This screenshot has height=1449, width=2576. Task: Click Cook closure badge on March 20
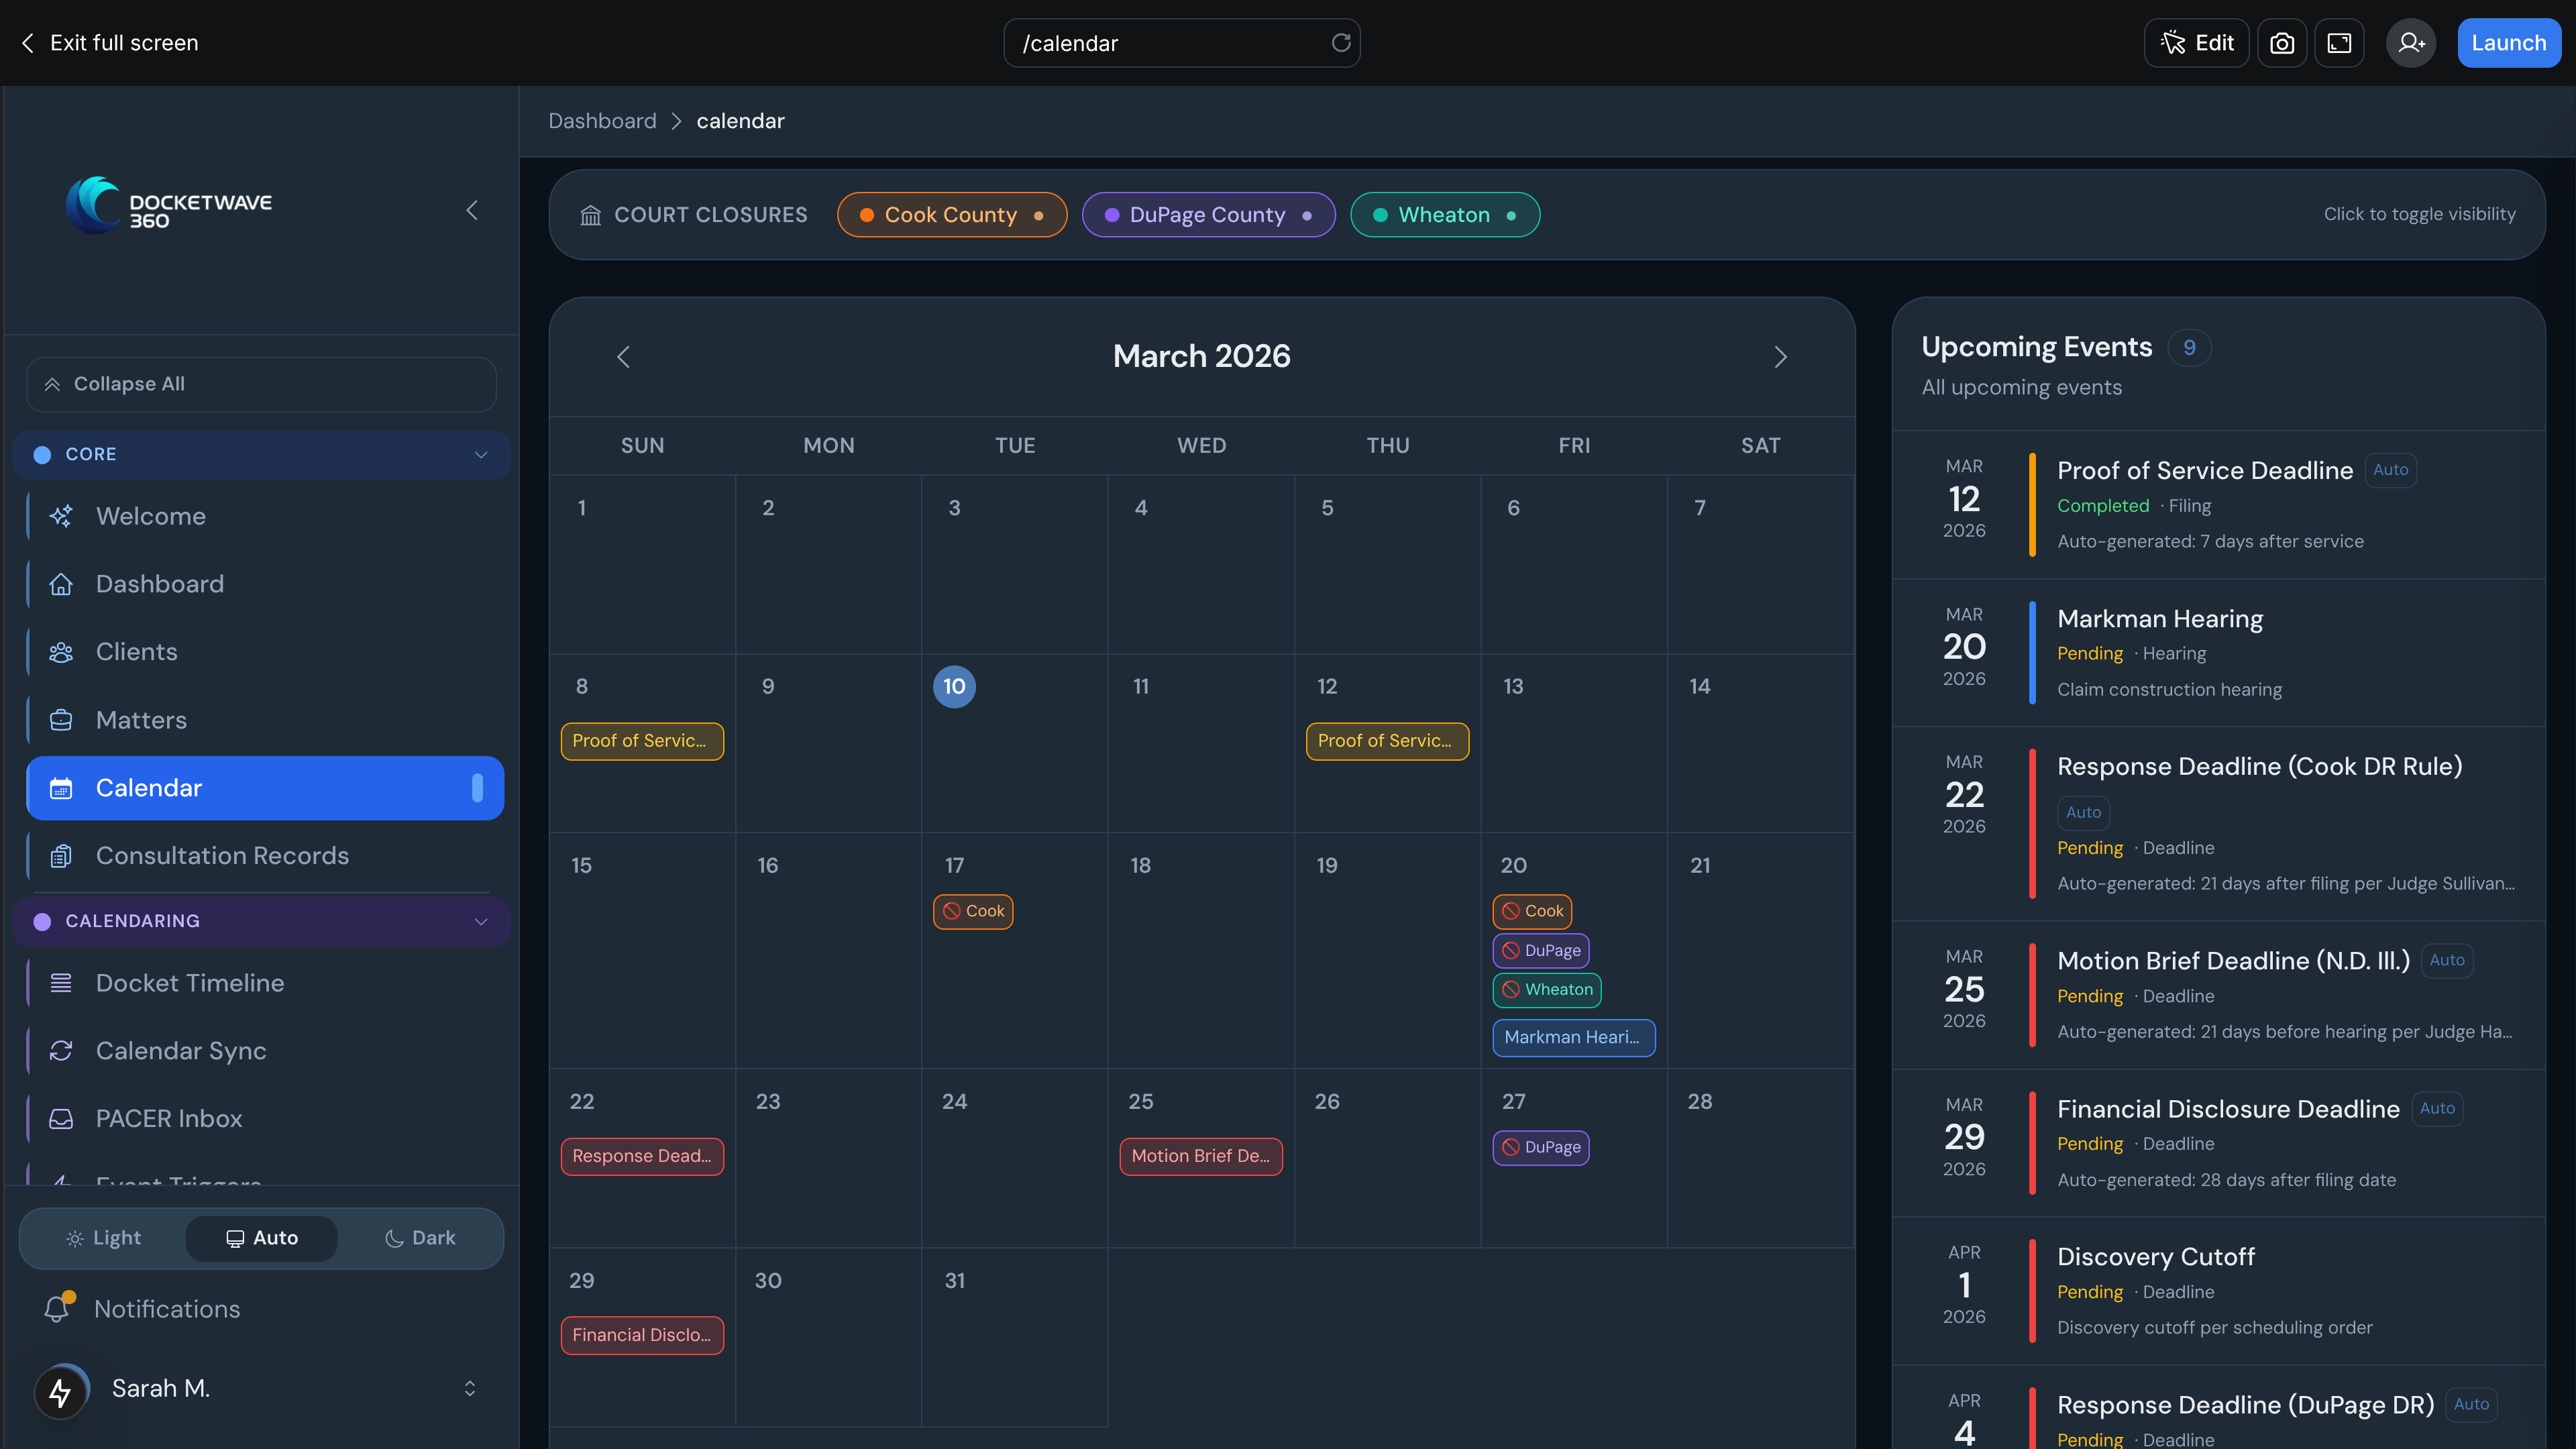click(x=1532, y=911)
